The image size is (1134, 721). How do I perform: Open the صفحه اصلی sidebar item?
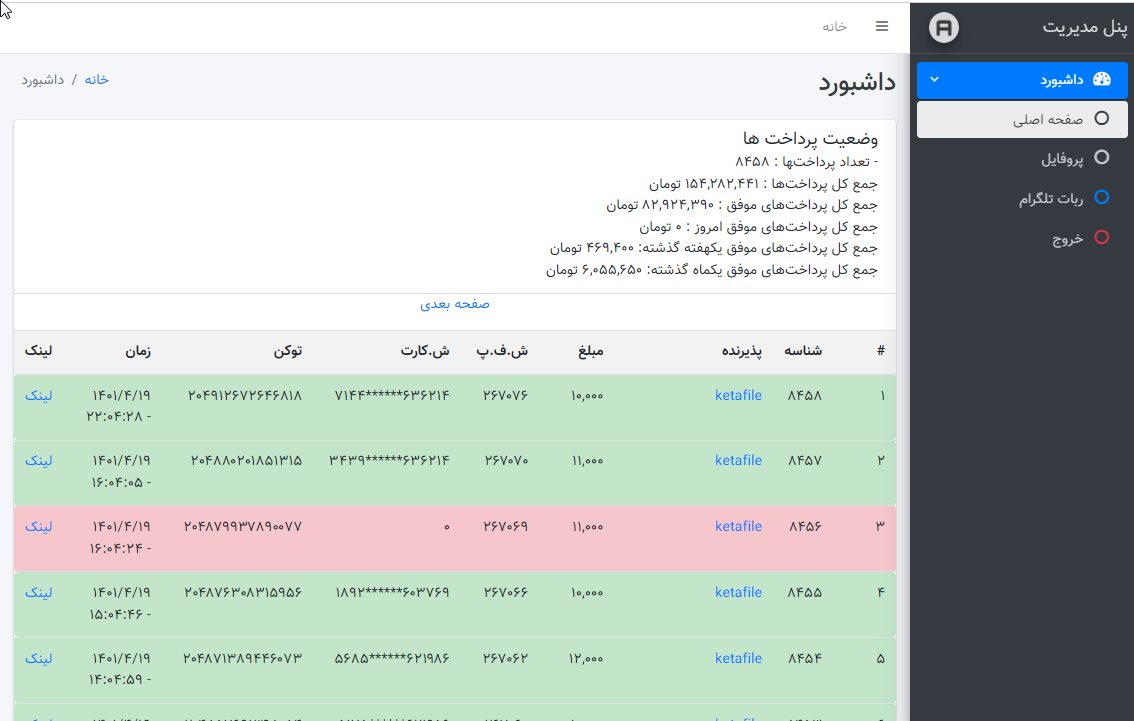pos(1022,119)
